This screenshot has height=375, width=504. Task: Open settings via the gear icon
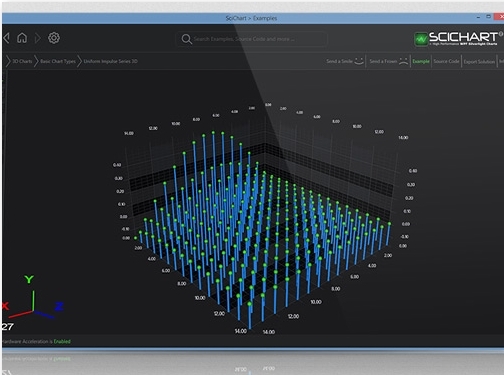(54, 38)
